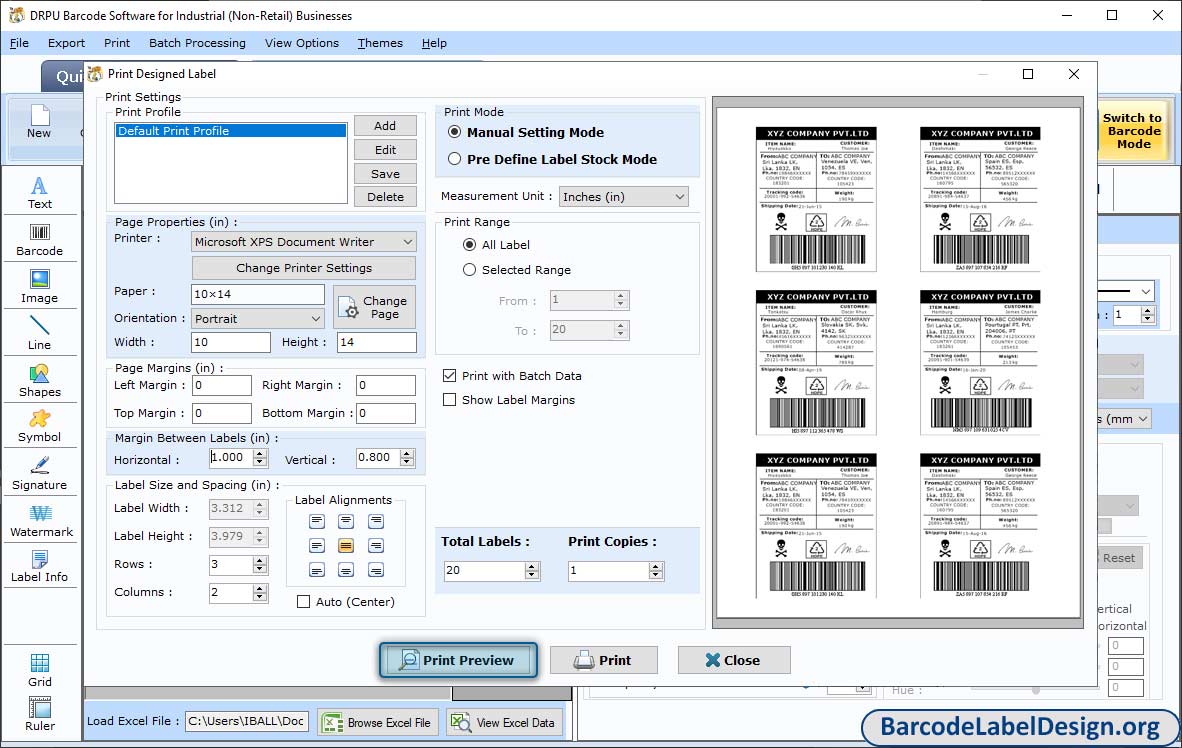Select the Barcode tool in sidebar
1182x748 pixels.
point(39,240)
